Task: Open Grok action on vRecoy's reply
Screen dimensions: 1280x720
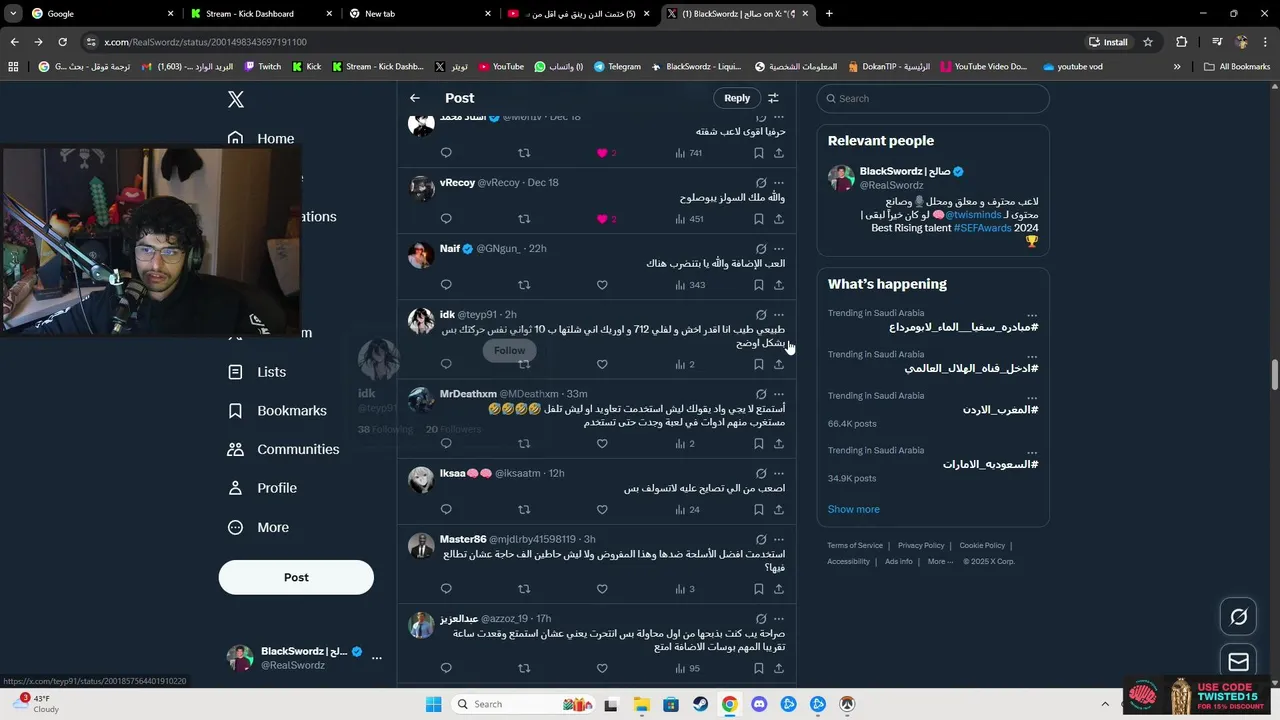Action: (761, 183)
